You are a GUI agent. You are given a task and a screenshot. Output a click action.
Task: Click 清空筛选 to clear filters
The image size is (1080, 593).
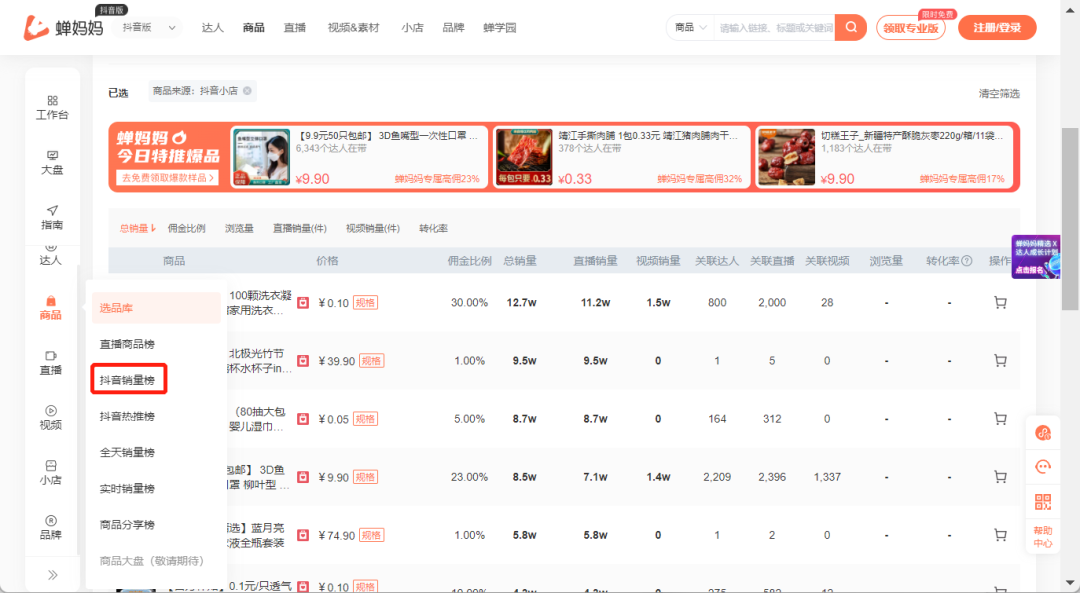999,94
